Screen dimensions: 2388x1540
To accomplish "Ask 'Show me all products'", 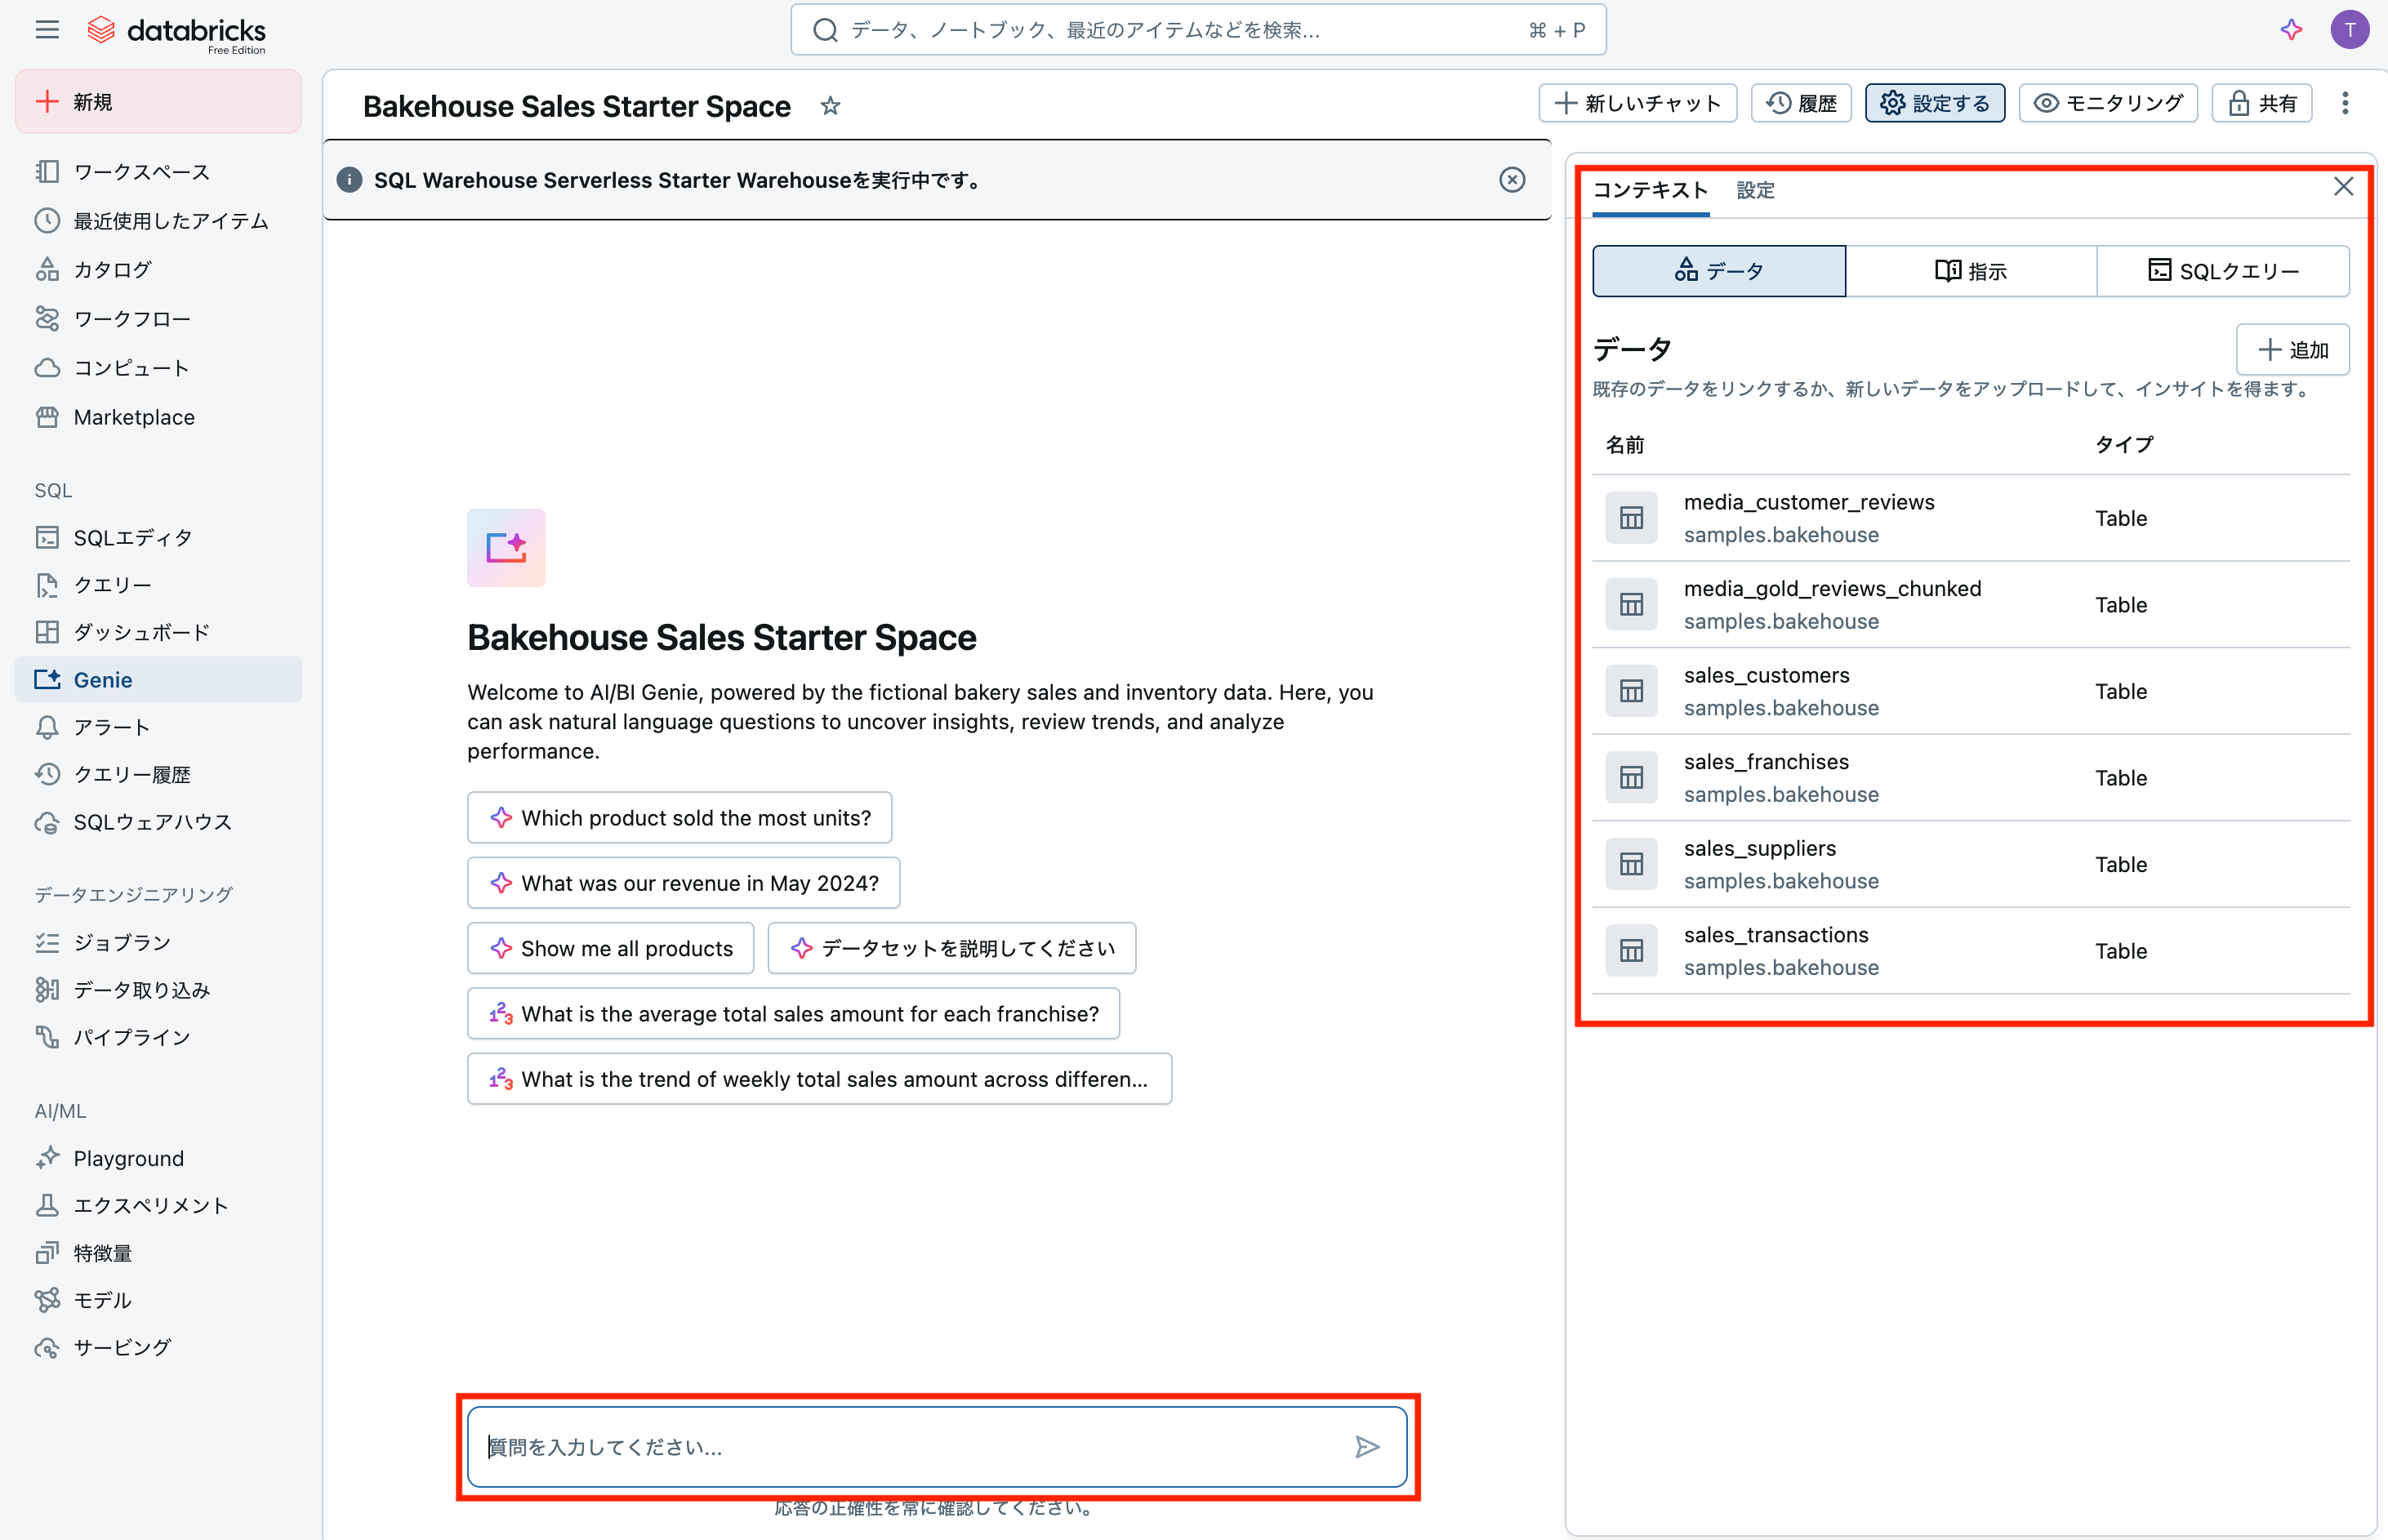I will pyautogui.click(x=610, y=948).
